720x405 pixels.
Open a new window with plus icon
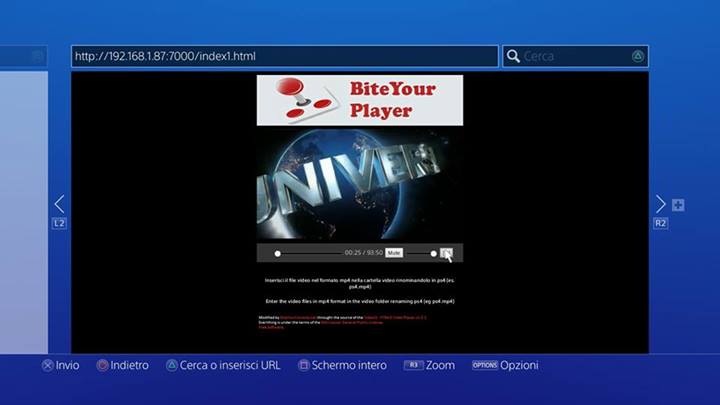(x=678, y=205)
